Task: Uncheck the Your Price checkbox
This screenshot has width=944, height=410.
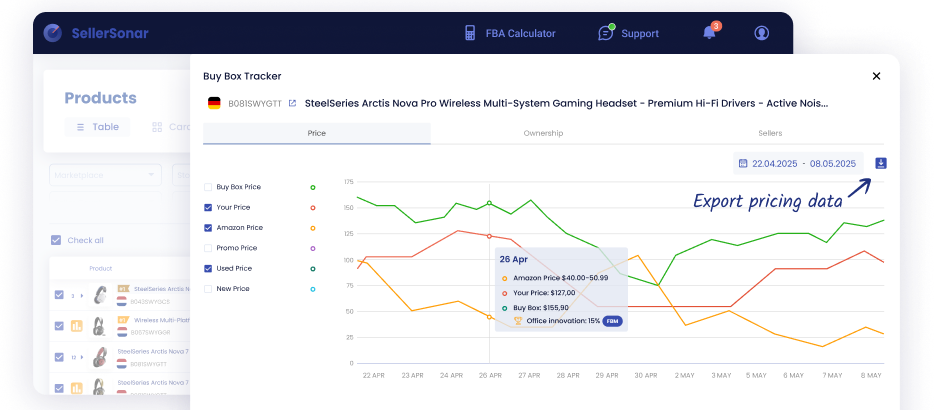Action: click(208, 208)
